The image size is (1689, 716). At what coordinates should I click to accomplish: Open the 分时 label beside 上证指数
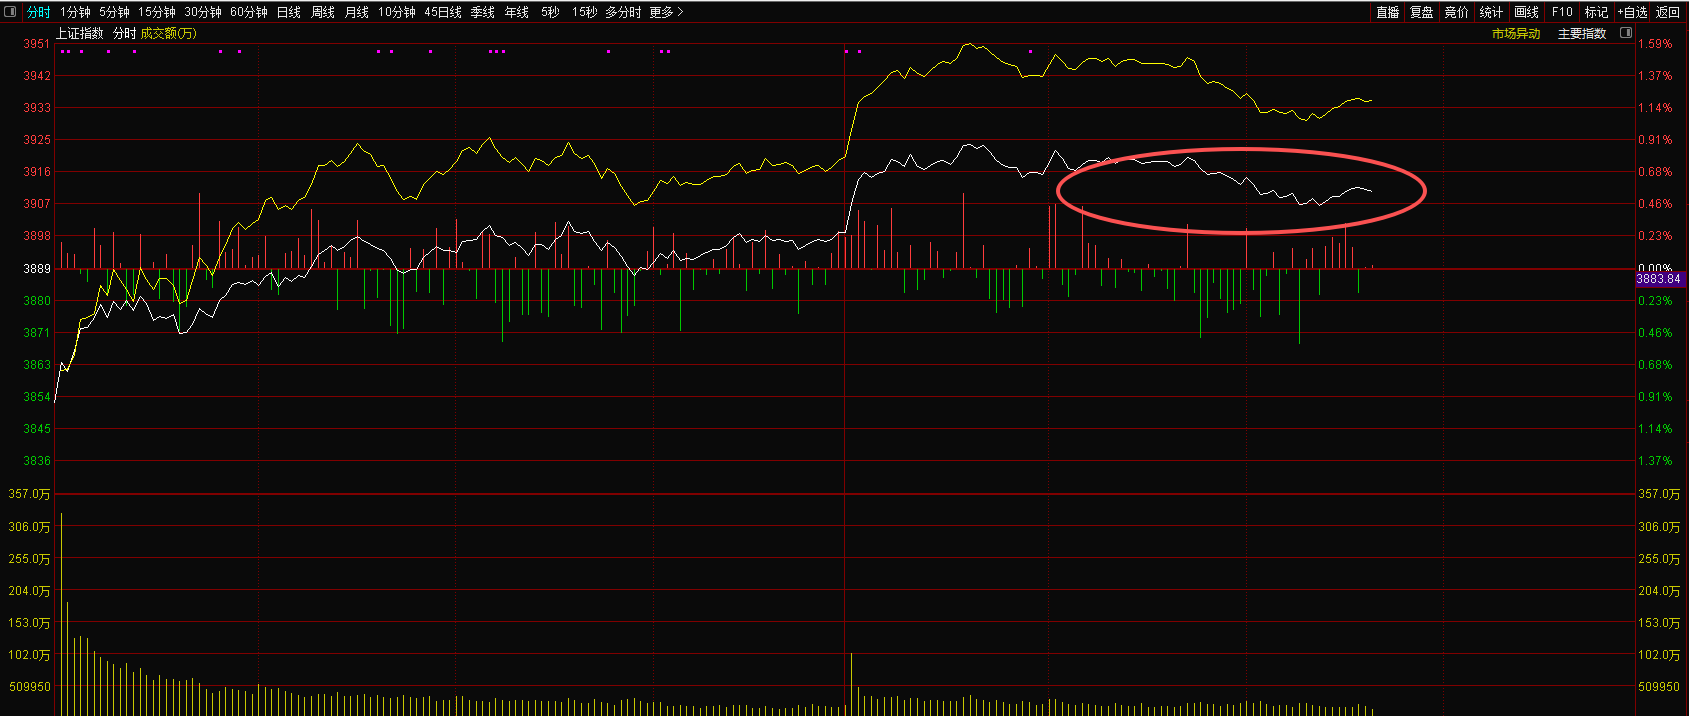coord(124,33)
